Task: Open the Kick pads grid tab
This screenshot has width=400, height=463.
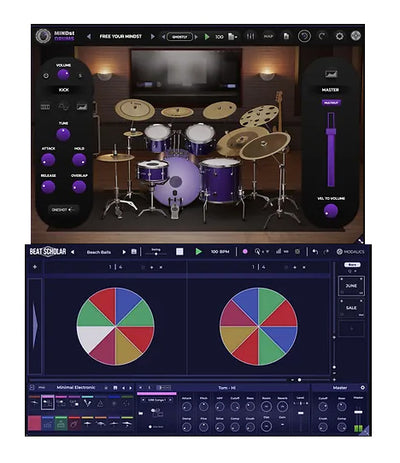Action: (45, 107)
